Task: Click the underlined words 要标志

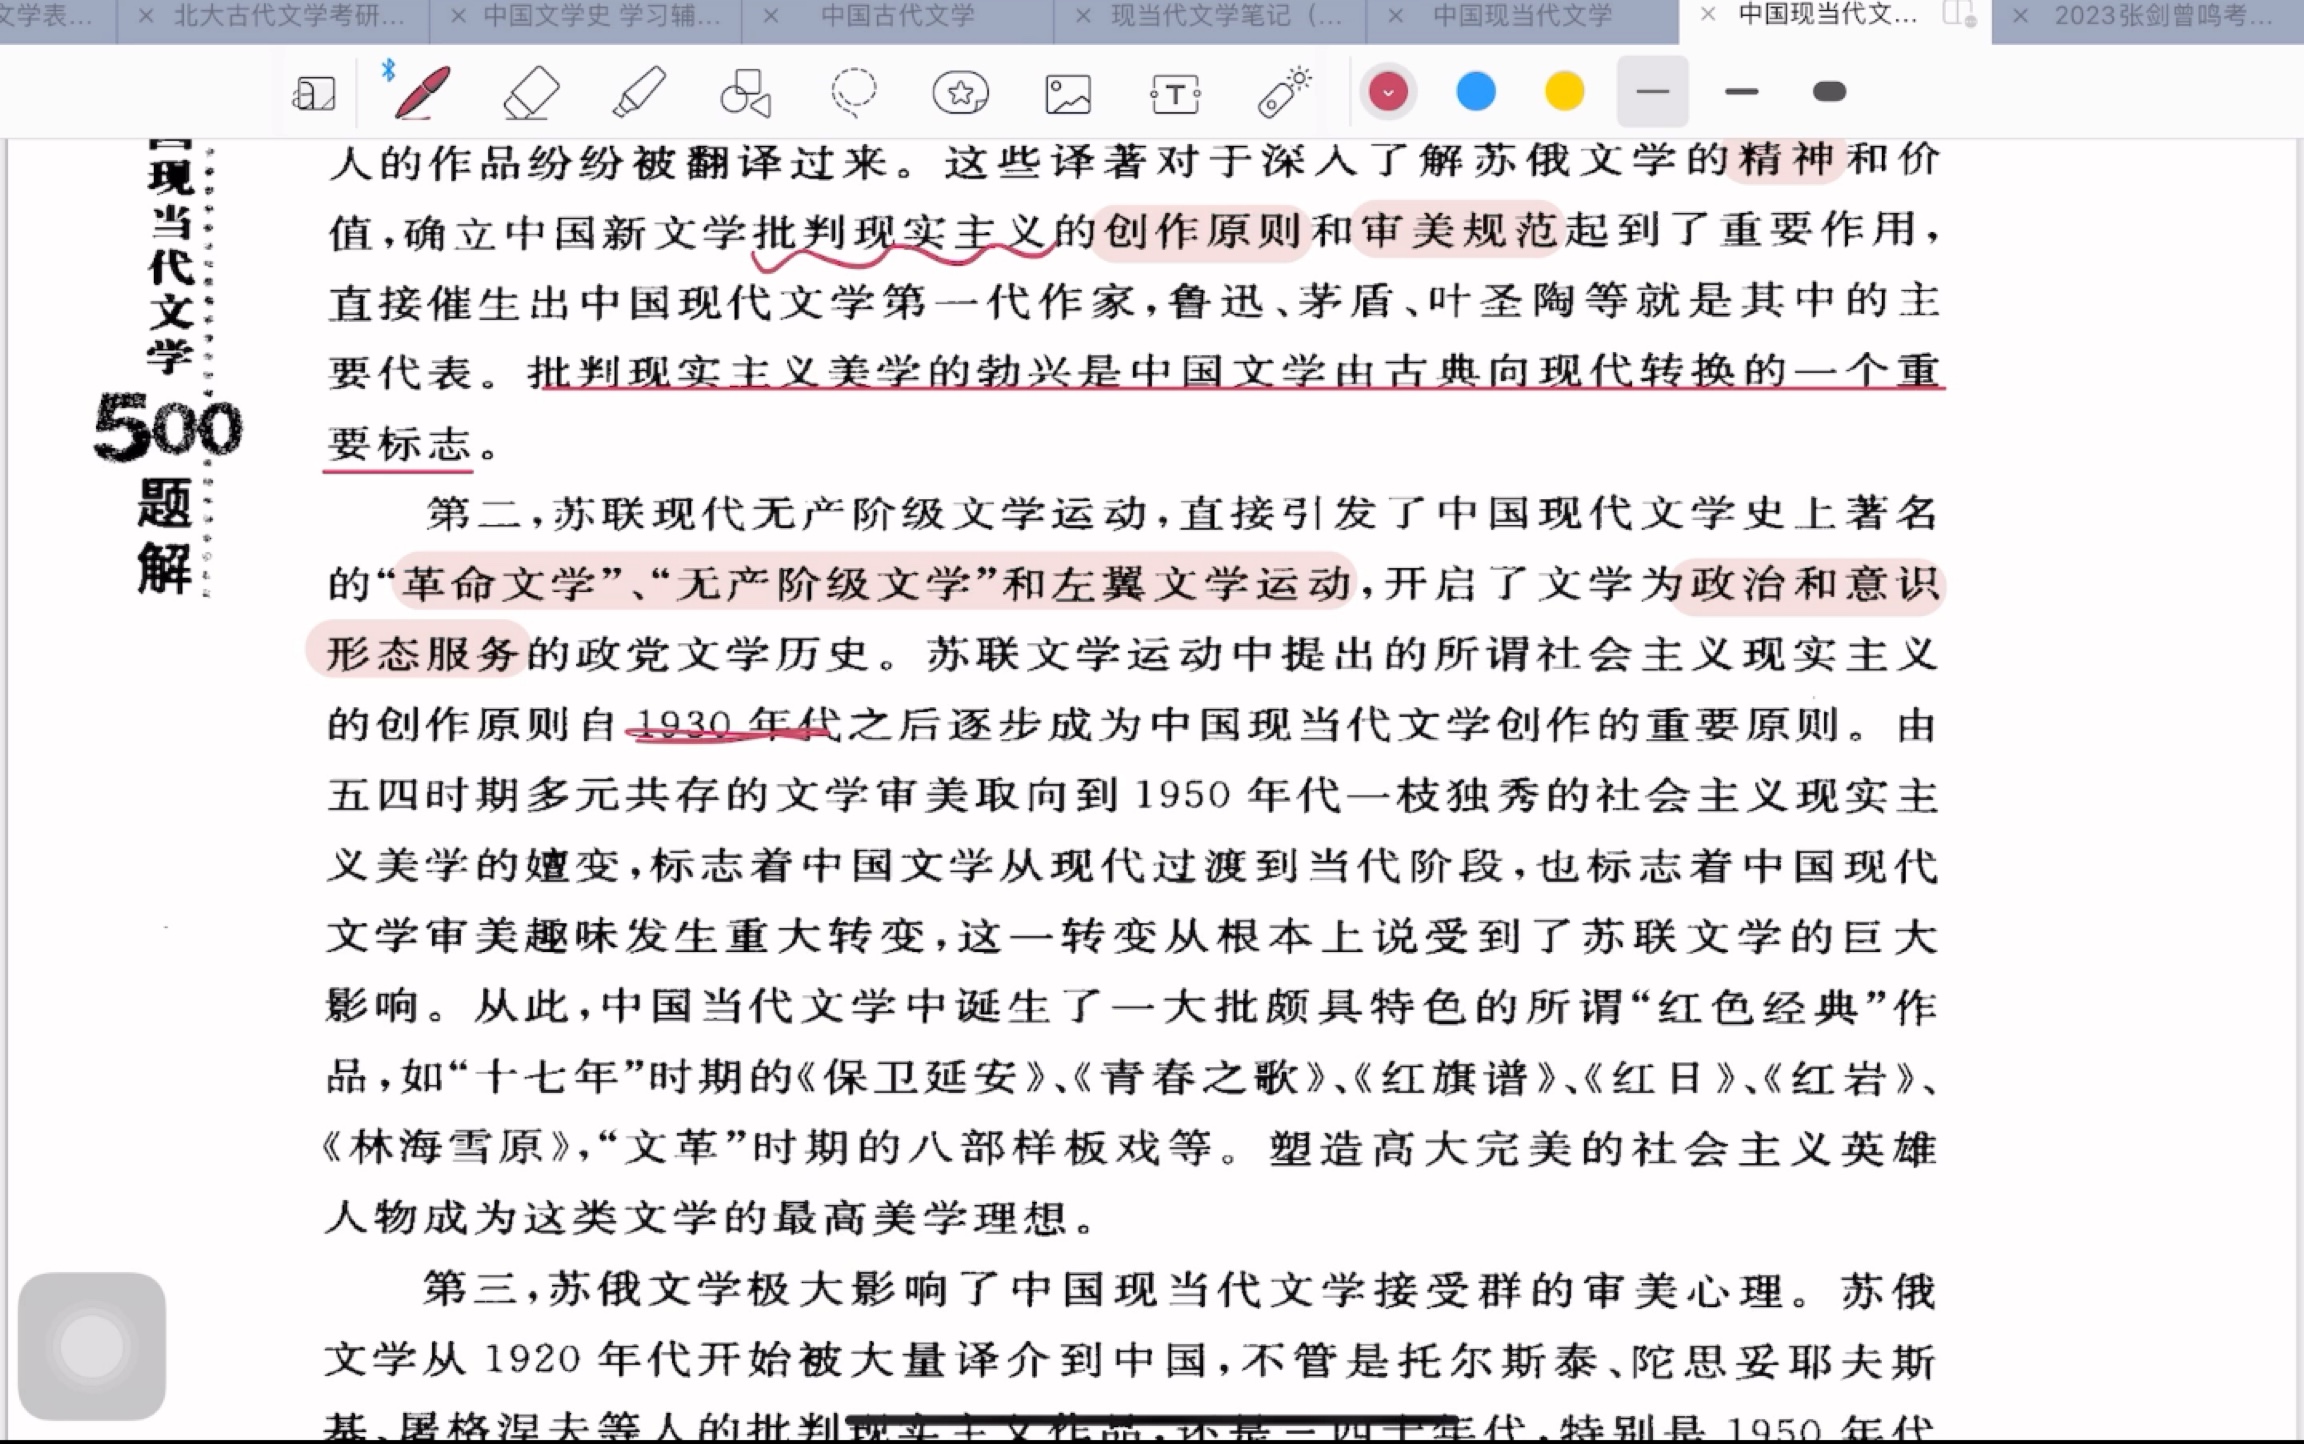Action: click(x=399, y=443)
